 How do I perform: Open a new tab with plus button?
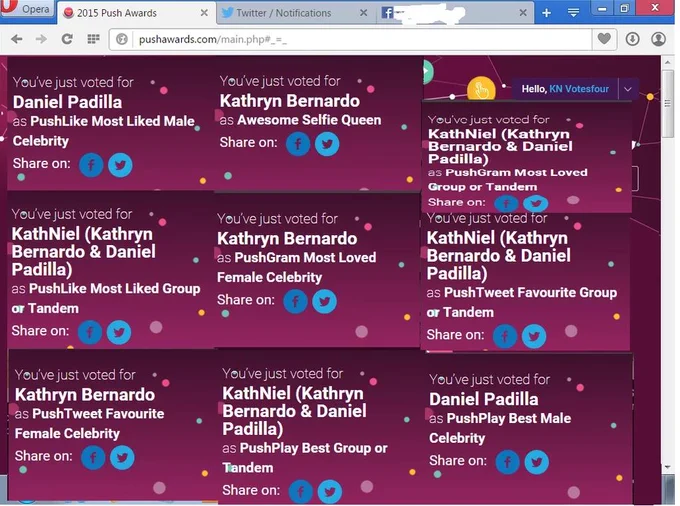[x=546, y=13]
